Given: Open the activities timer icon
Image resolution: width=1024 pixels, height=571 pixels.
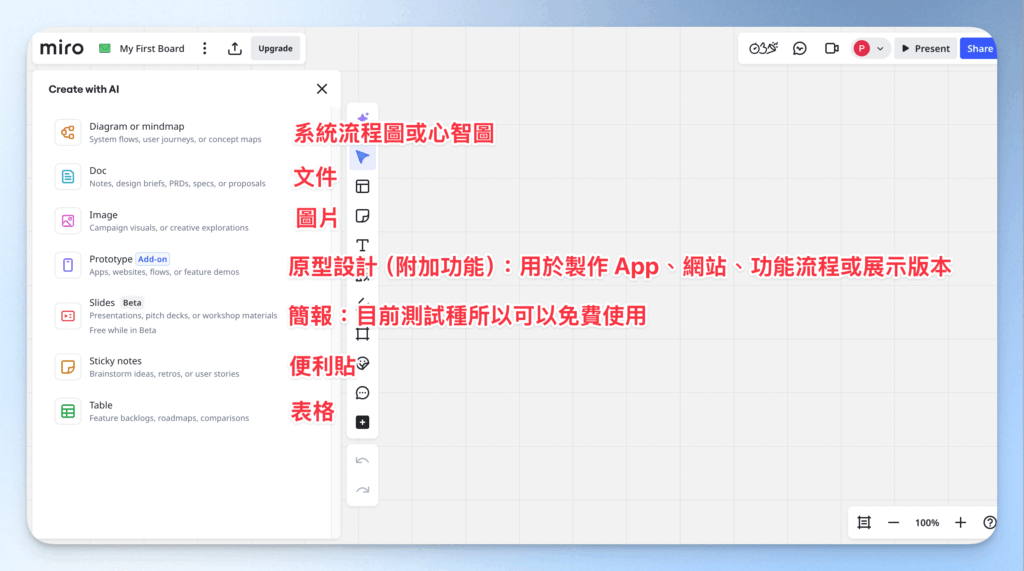Looking at the screenshot, I should tap(763, 48).
